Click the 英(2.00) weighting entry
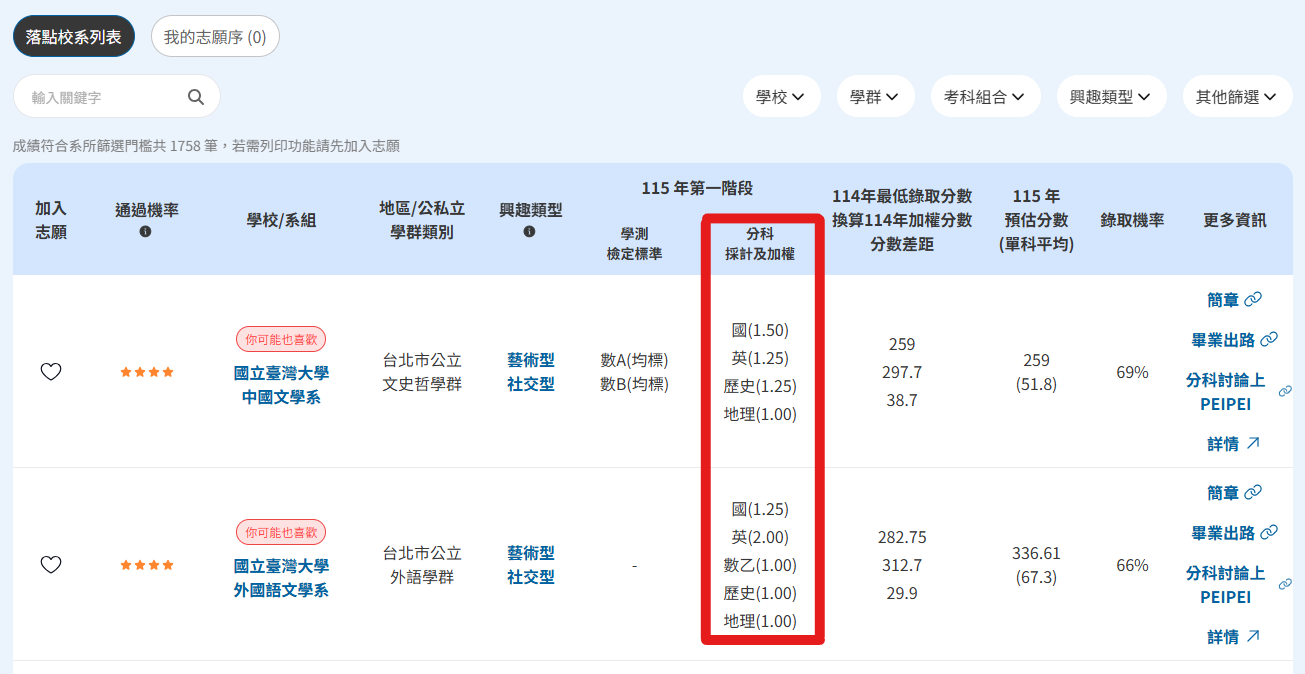Image resolution: width=1305 pixels, height=674 pixels. click(x=760, y=537)
